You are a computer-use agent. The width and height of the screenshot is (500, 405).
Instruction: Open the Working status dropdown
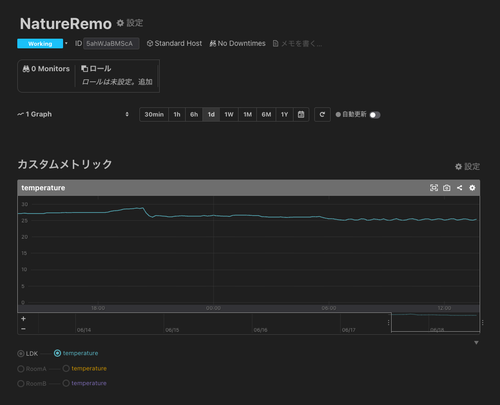coord(66,43)
